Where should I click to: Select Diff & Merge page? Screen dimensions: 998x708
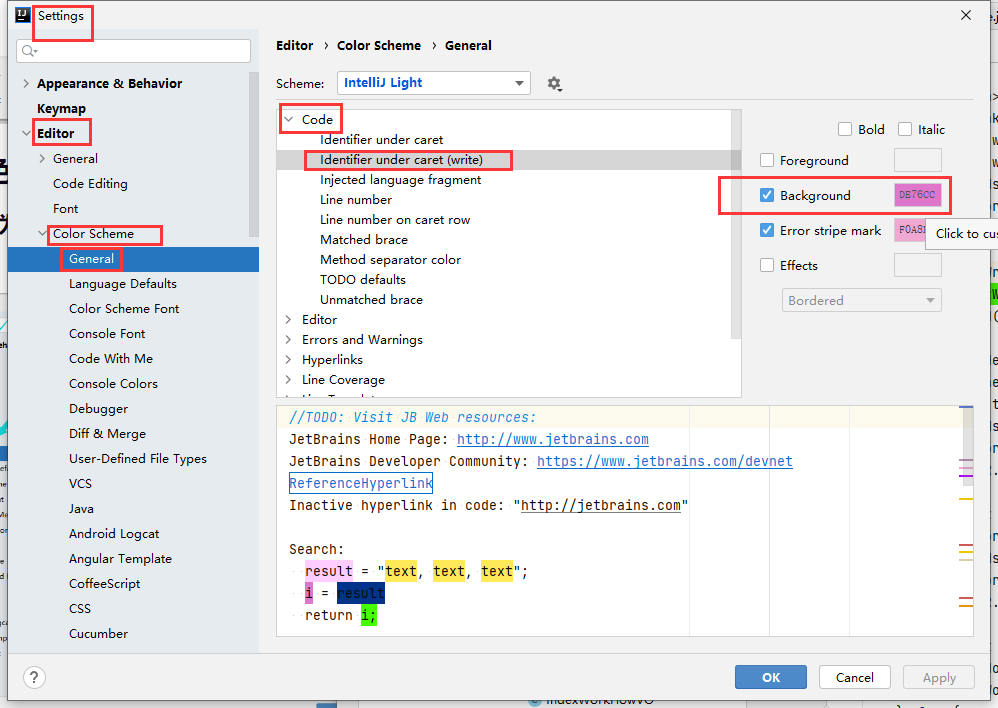[x=107, y=434]
